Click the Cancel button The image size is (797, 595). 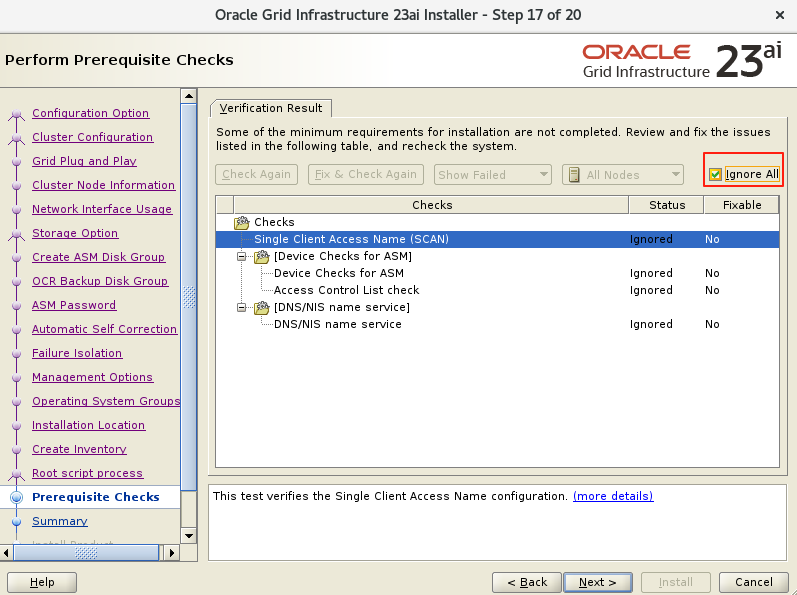point(753,582)
